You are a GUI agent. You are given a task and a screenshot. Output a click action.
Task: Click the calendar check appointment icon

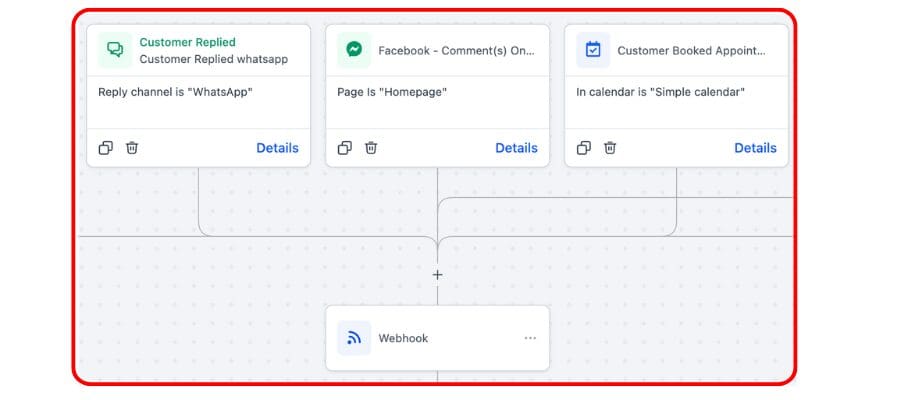[x=593, y=50]
